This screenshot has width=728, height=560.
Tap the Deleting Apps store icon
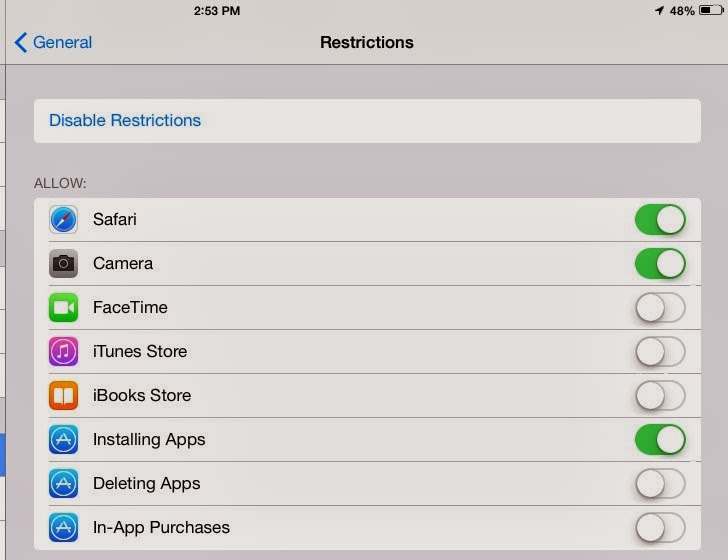click(64, 483)
